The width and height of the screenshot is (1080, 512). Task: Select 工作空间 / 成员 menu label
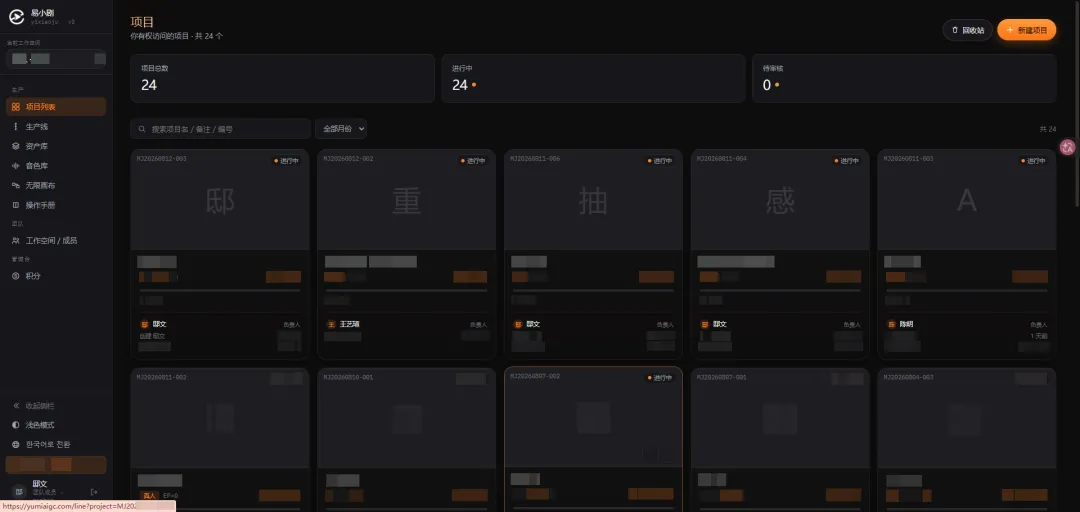(x=51, y=240)
